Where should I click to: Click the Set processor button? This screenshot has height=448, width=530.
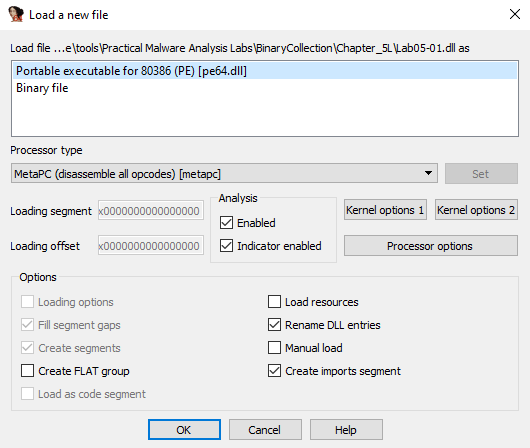click(x=481, y=174)
